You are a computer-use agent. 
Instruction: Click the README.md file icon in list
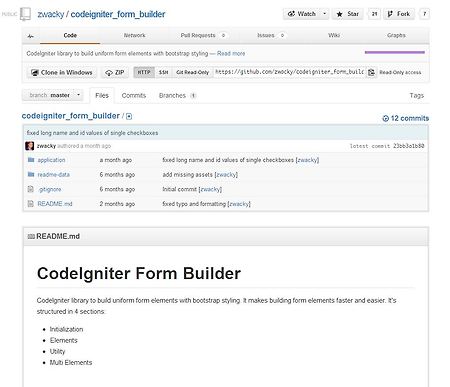coord(31,203)
